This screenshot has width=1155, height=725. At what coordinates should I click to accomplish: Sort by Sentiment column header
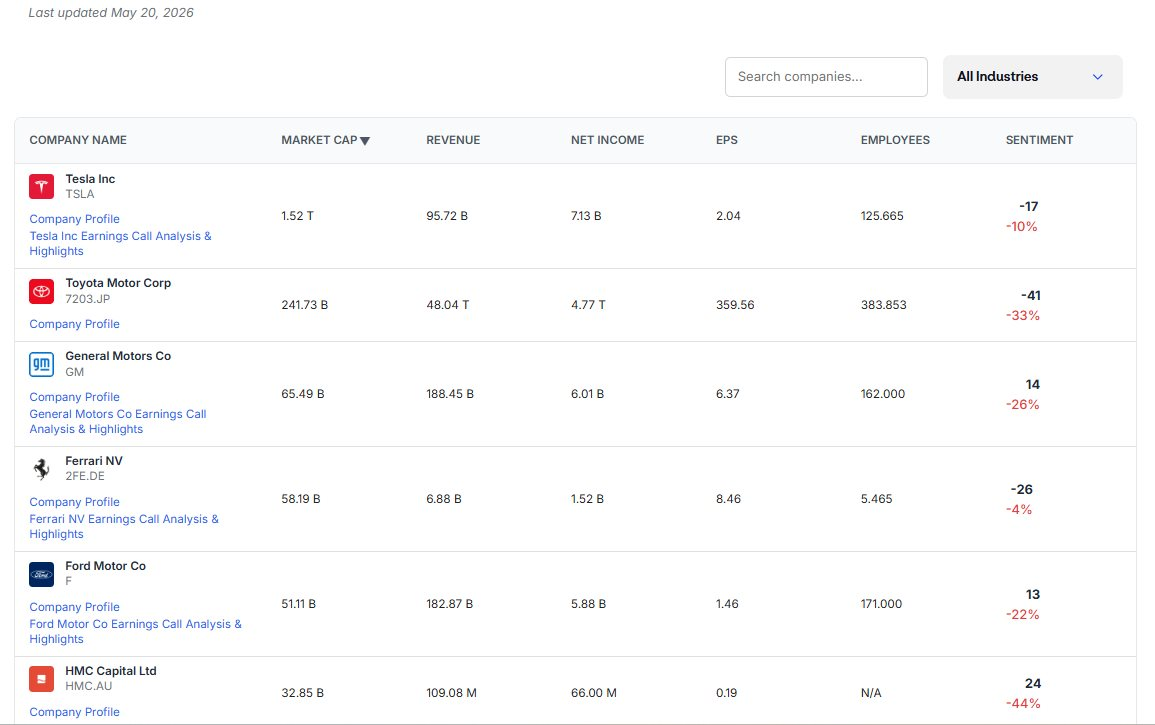pos(1039,140)
